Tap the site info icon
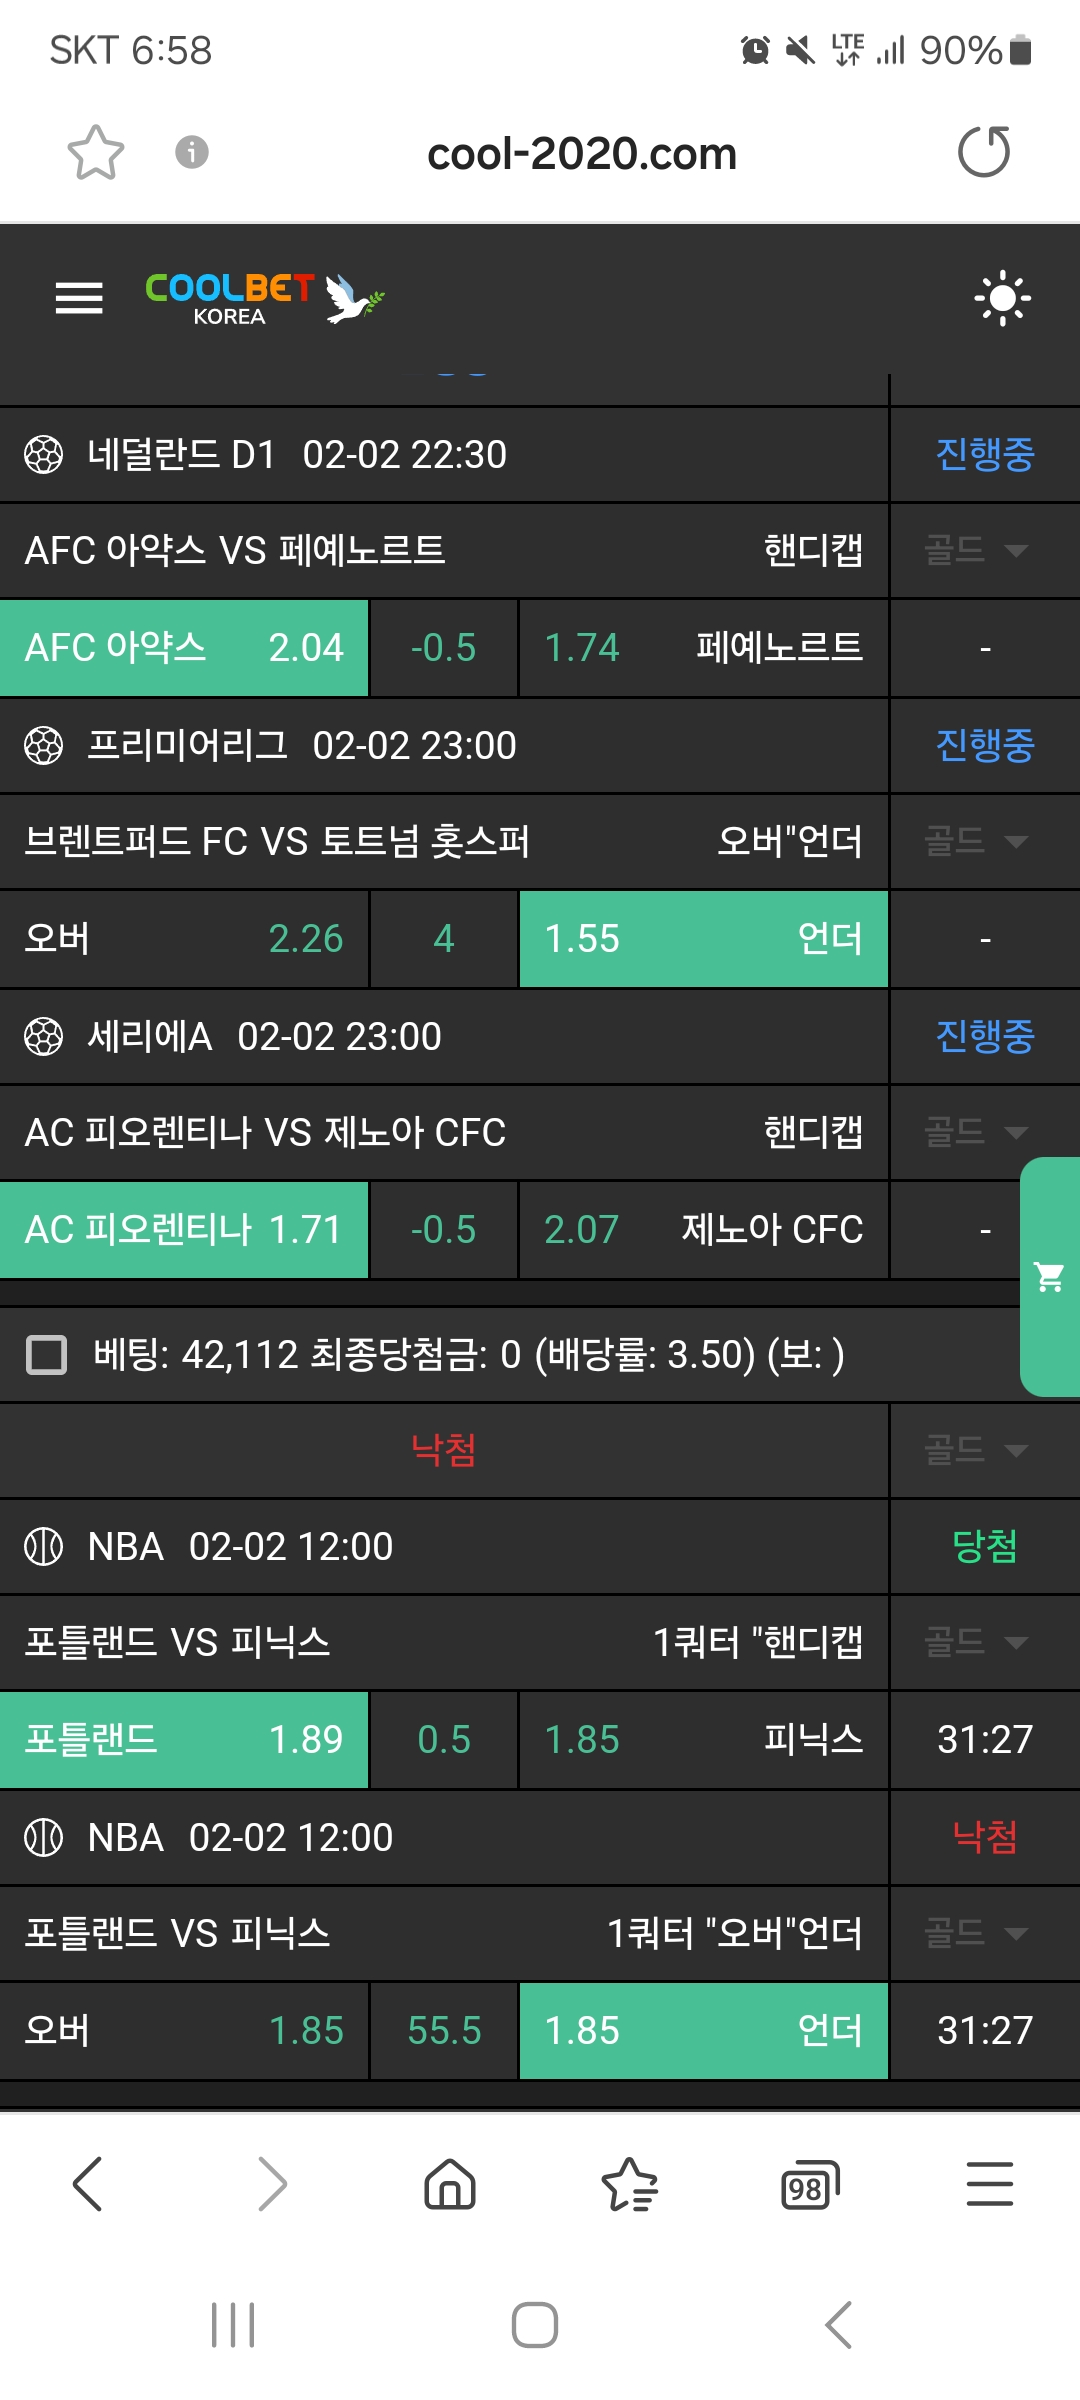 click(x=192, y=153)
